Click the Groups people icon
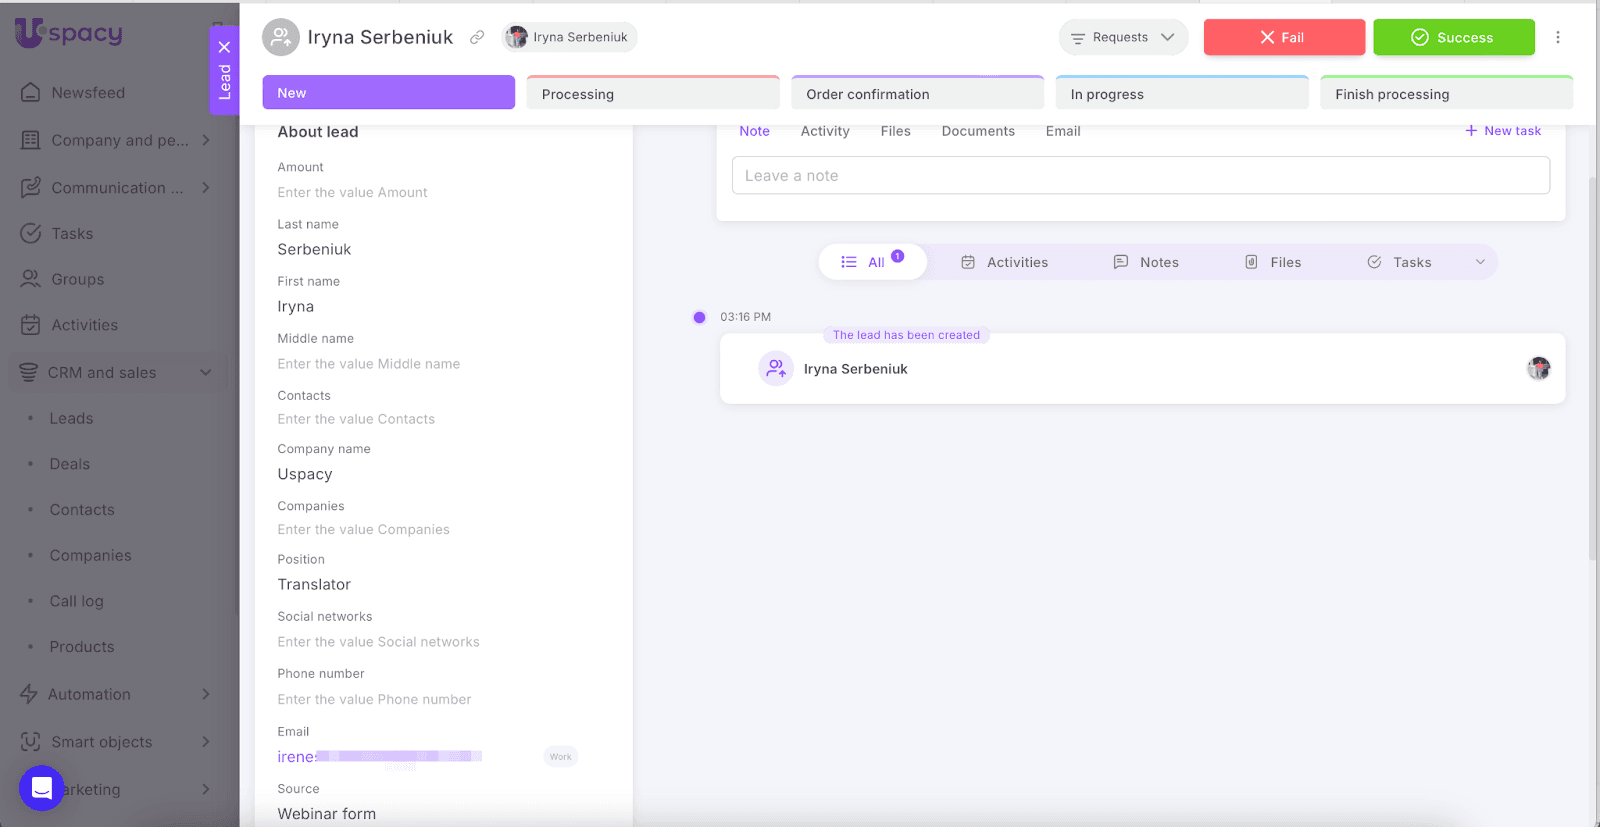This screenshot has width=1600, height=827. [x=31, y=279]
